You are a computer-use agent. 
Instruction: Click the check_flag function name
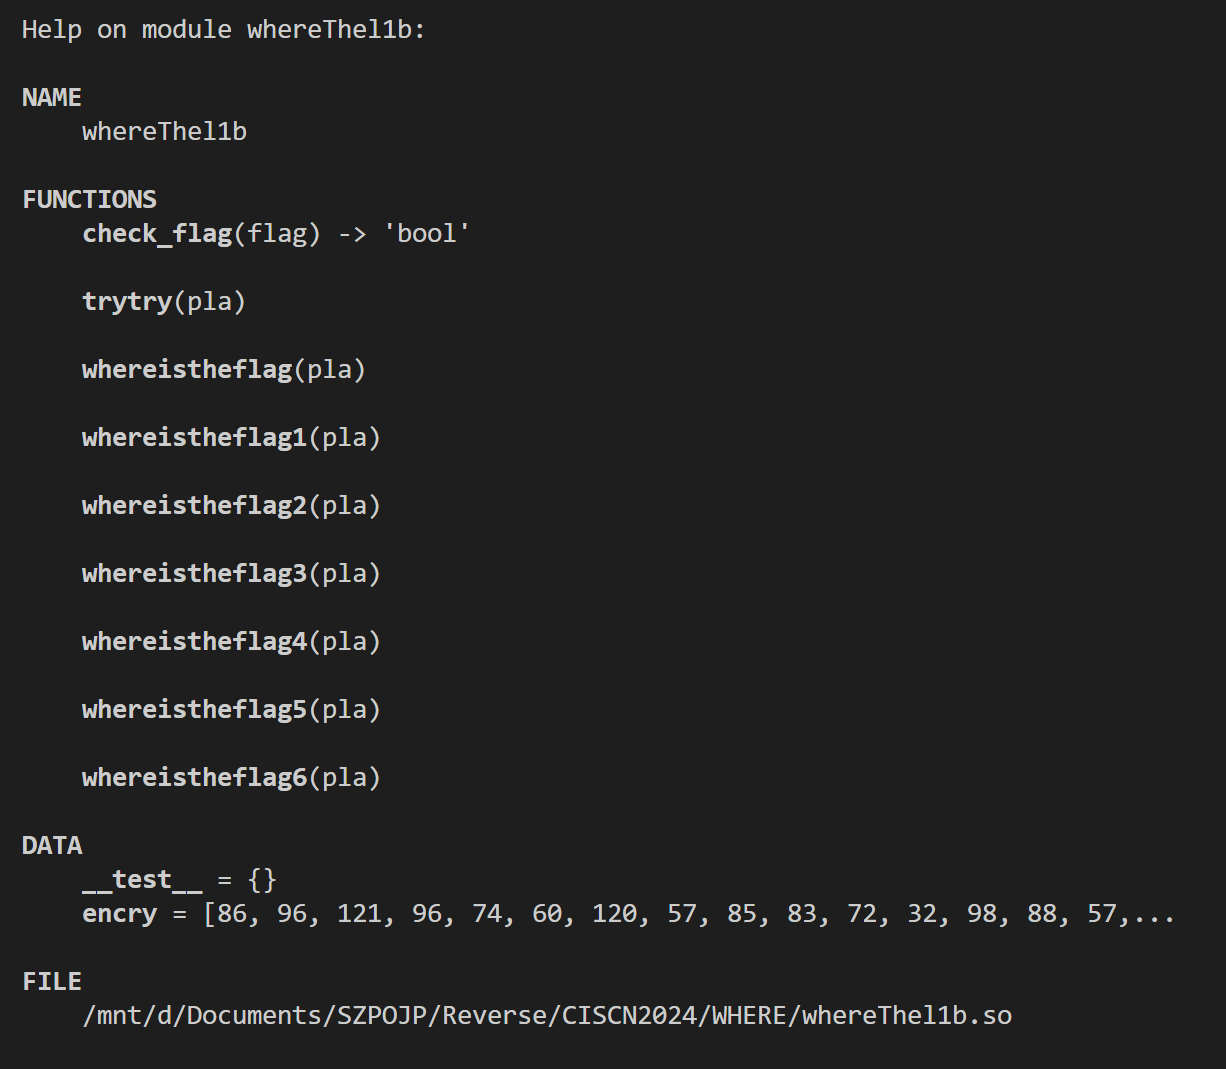pos(158,233)
